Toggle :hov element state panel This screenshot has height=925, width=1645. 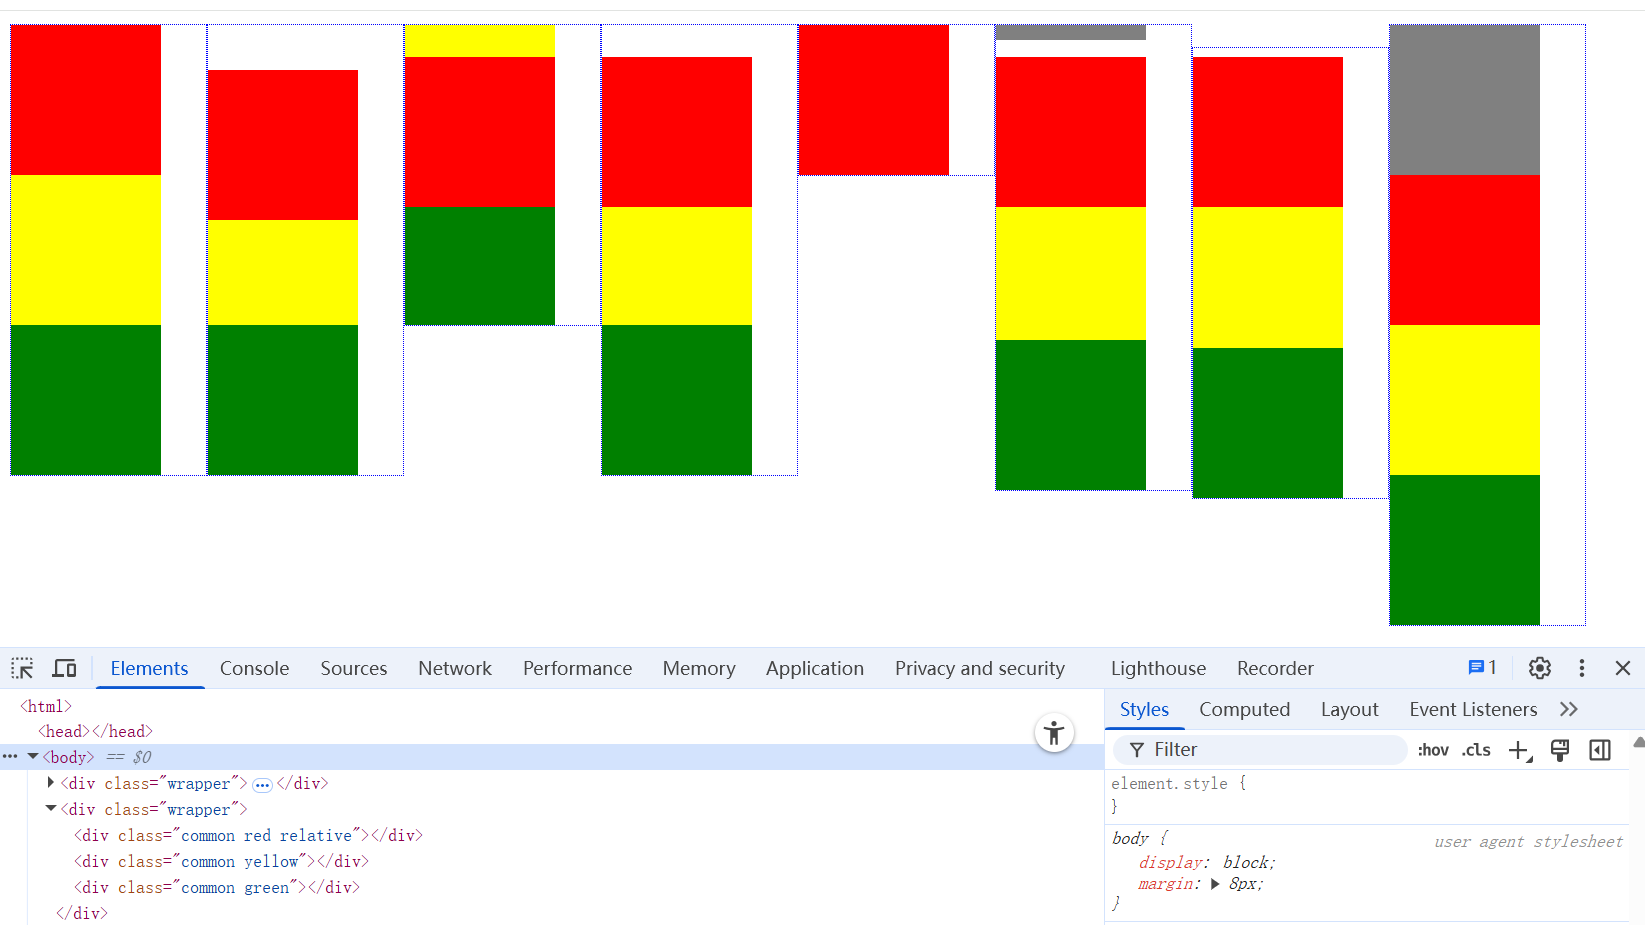point(1433,750)
